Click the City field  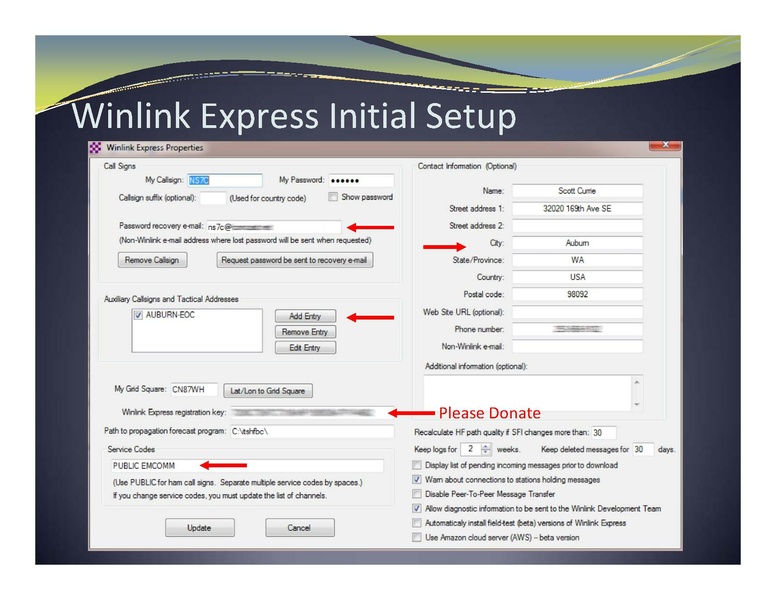pos(577,243)
